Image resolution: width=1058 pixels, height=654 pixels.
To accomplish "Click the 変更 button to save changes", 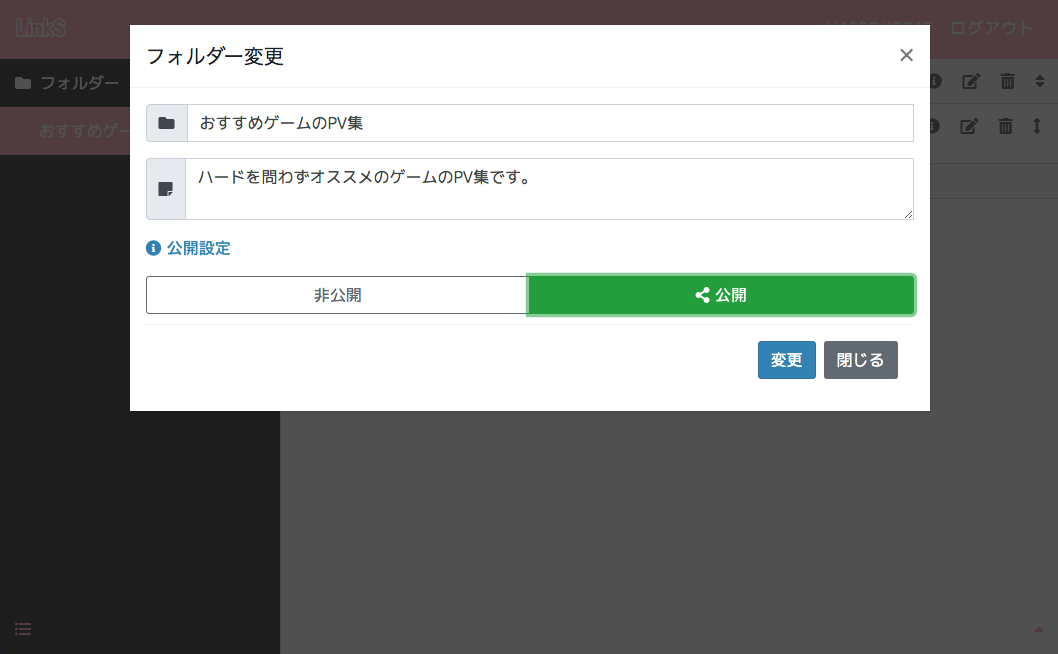I will click(x=786, y=360).
